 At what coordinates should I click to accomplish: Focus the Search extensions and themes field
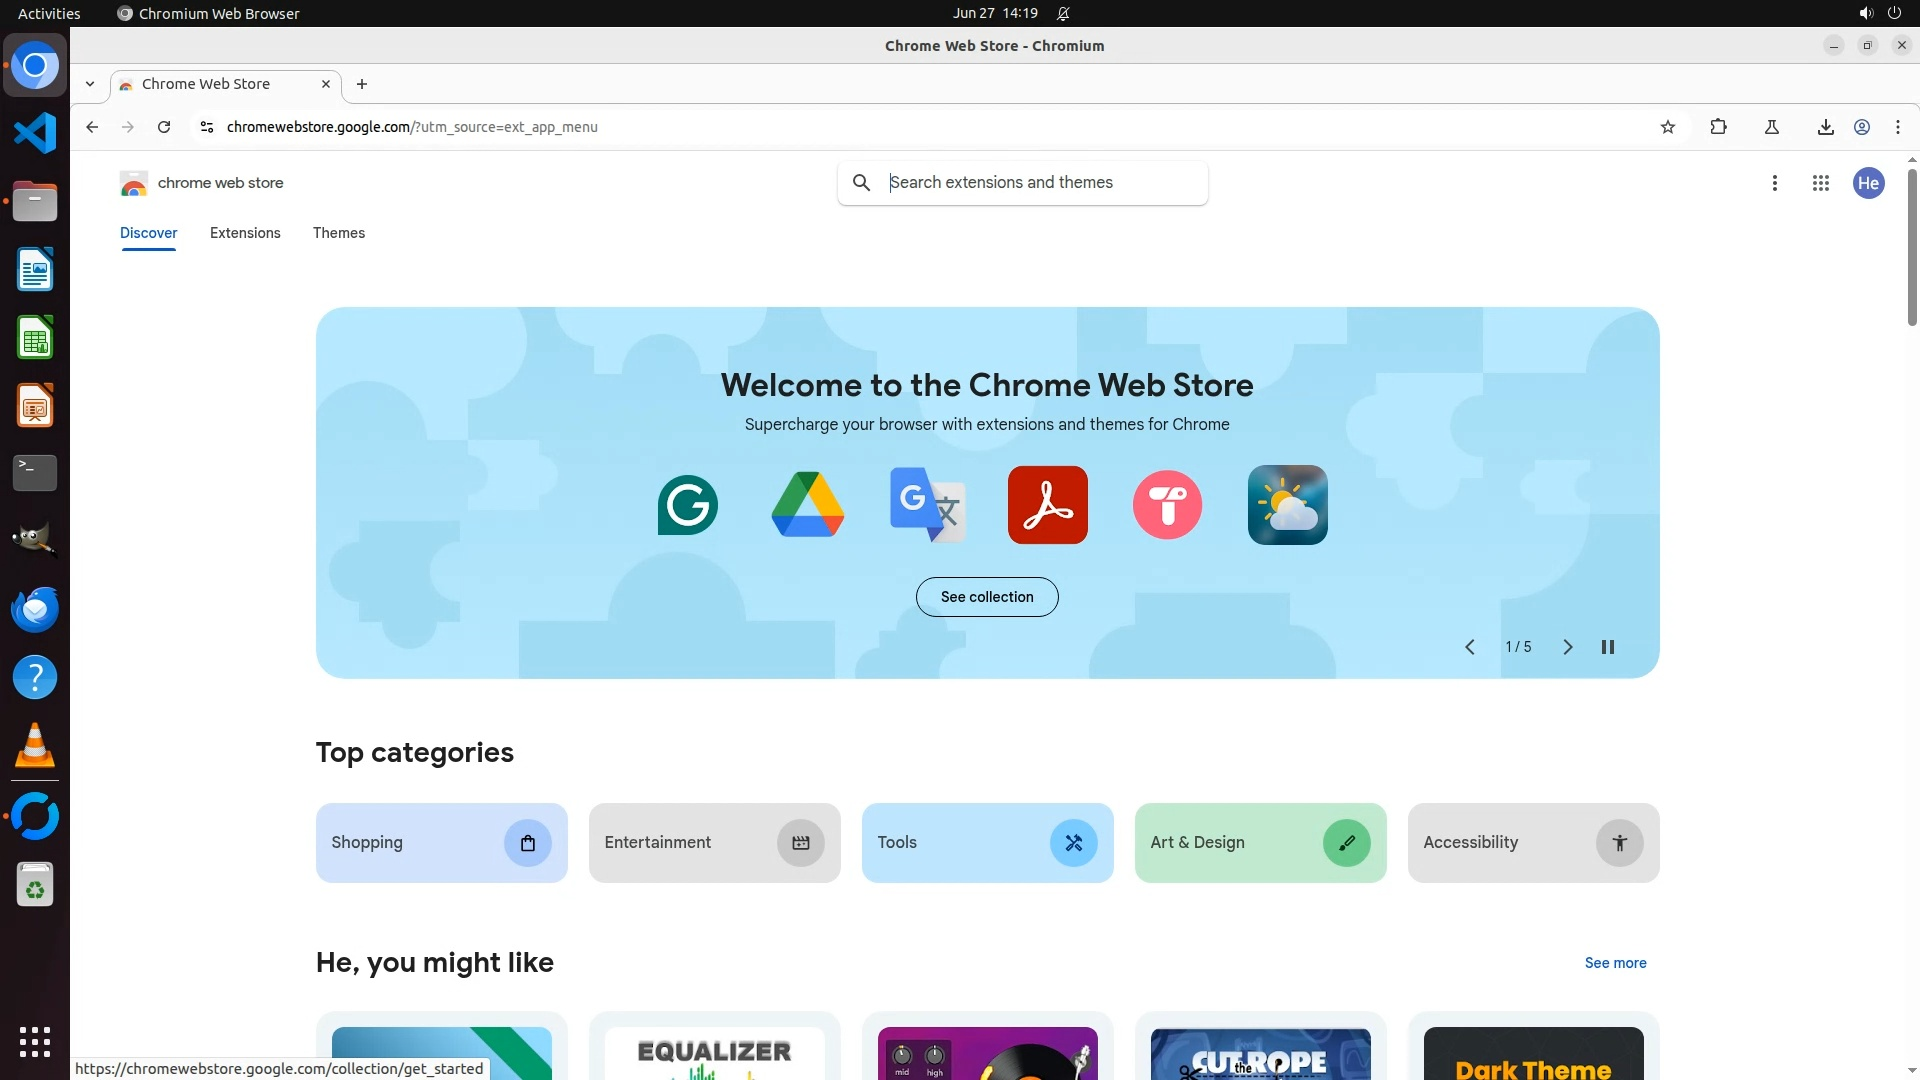coord(1040,183)
